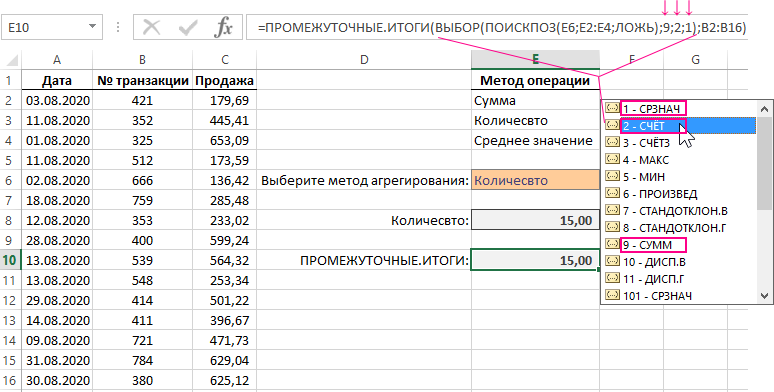Click the Cancel (X) formula bar icon
Viewport: 774px width, 392px height.
click(152, 28)
